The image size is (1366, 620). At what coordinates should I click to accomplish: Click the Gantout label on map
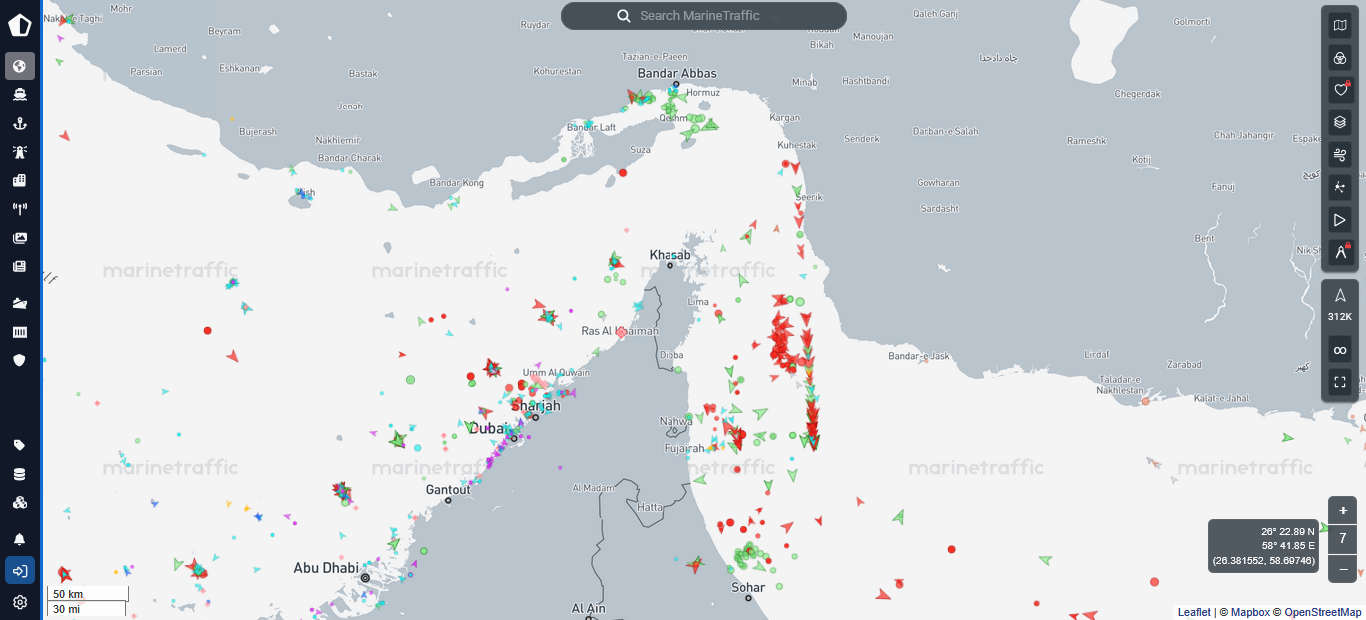pyautogui.click(x=448, y=490)
